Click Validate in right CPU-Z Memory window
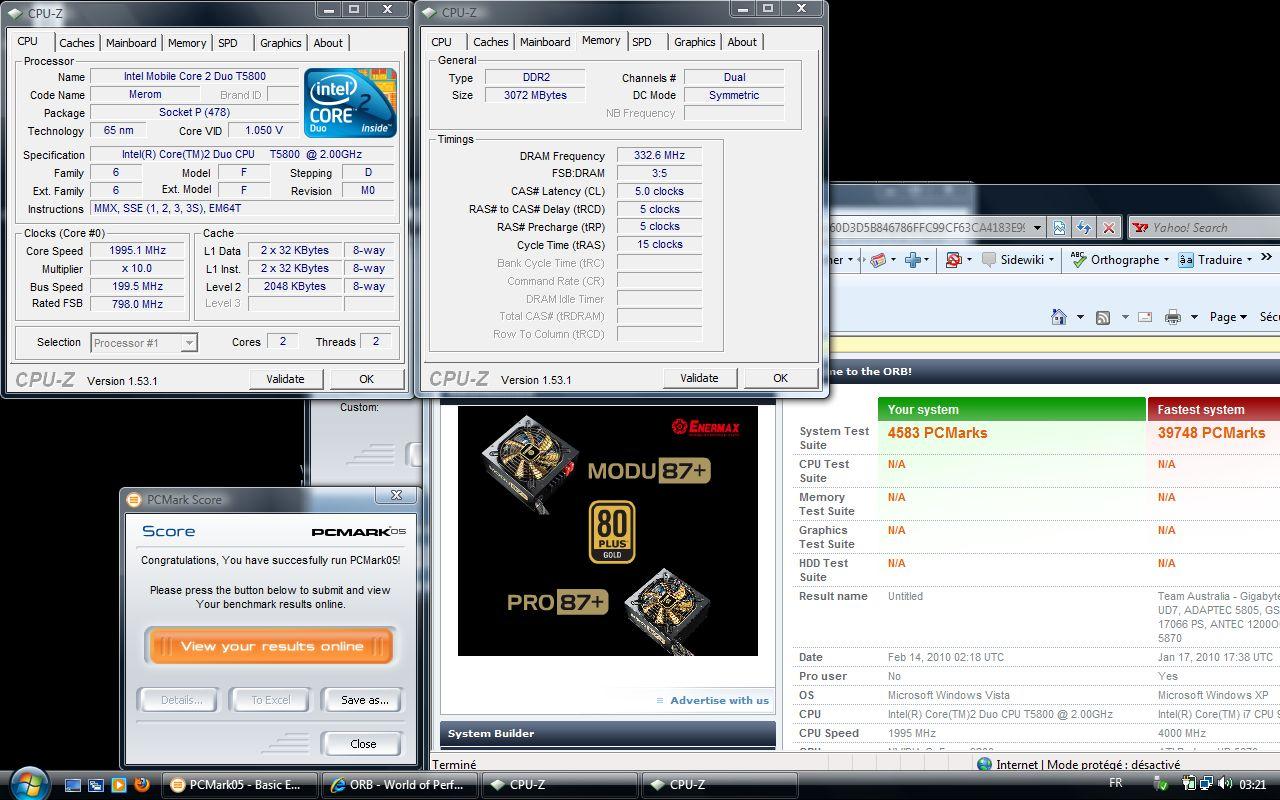Viewport: 1280px width, 800px height. click(699, 378)
